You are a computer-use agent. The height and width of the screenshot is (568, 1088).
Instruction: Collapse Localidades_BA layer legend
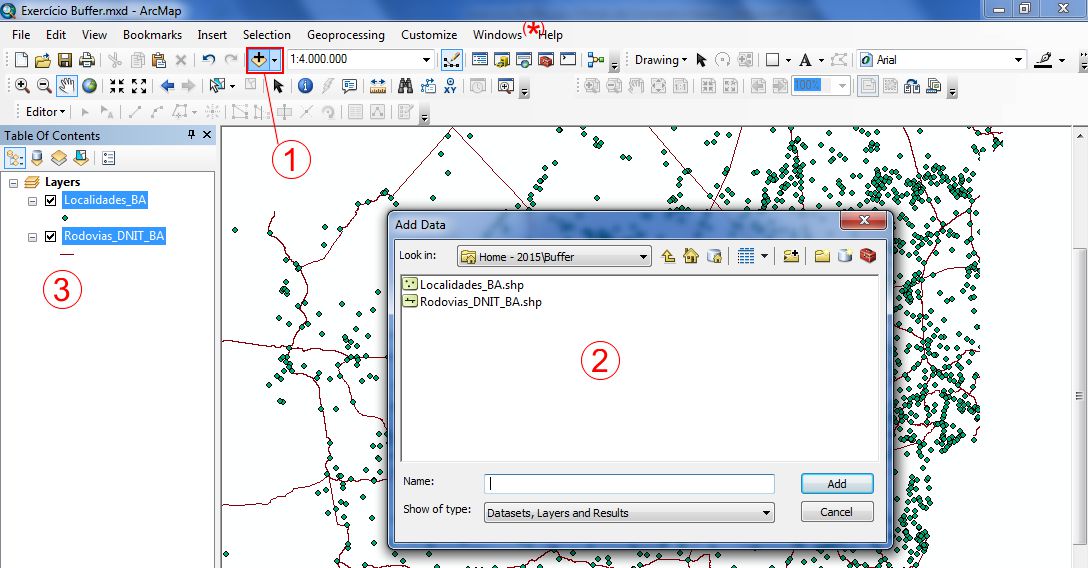click(32, 201)
